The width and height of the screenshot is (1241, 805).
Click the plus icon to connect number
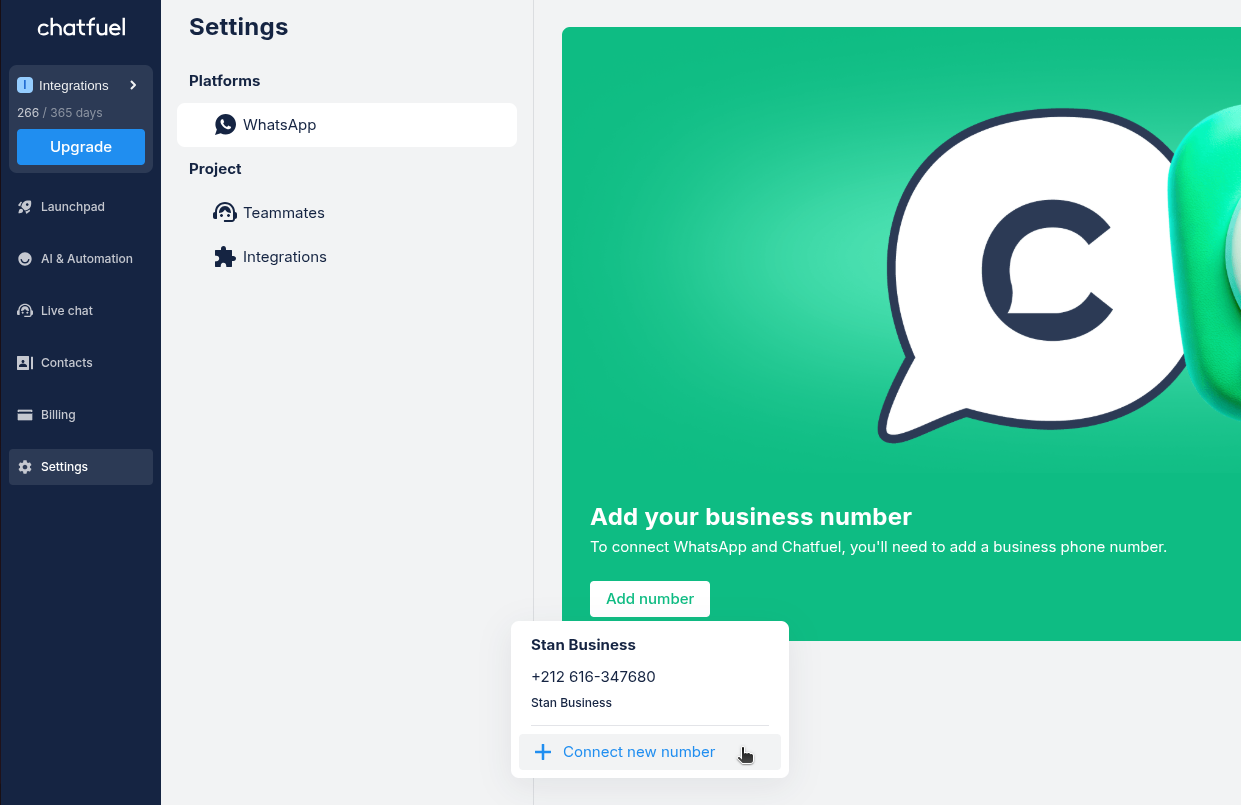543,752
